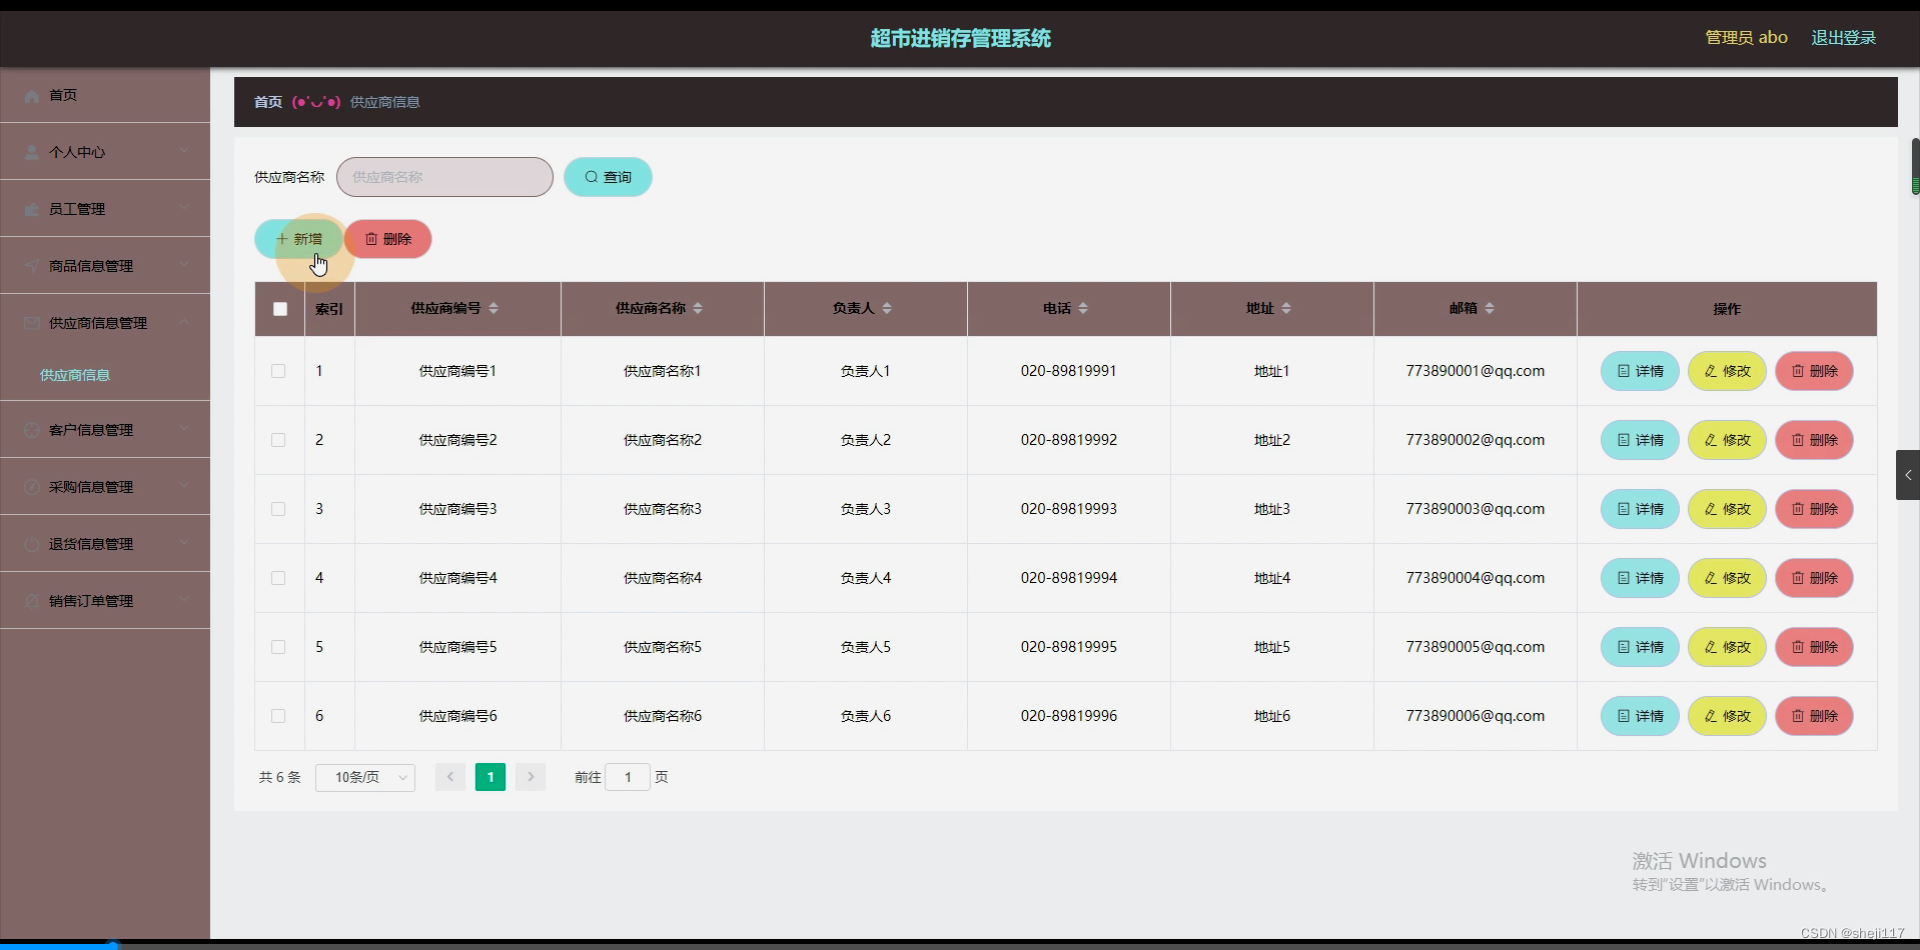This screenshot has width=1920, height=950.
Task: Click 删除 for supplier 供应商名称6
Action: point(1814,716)
